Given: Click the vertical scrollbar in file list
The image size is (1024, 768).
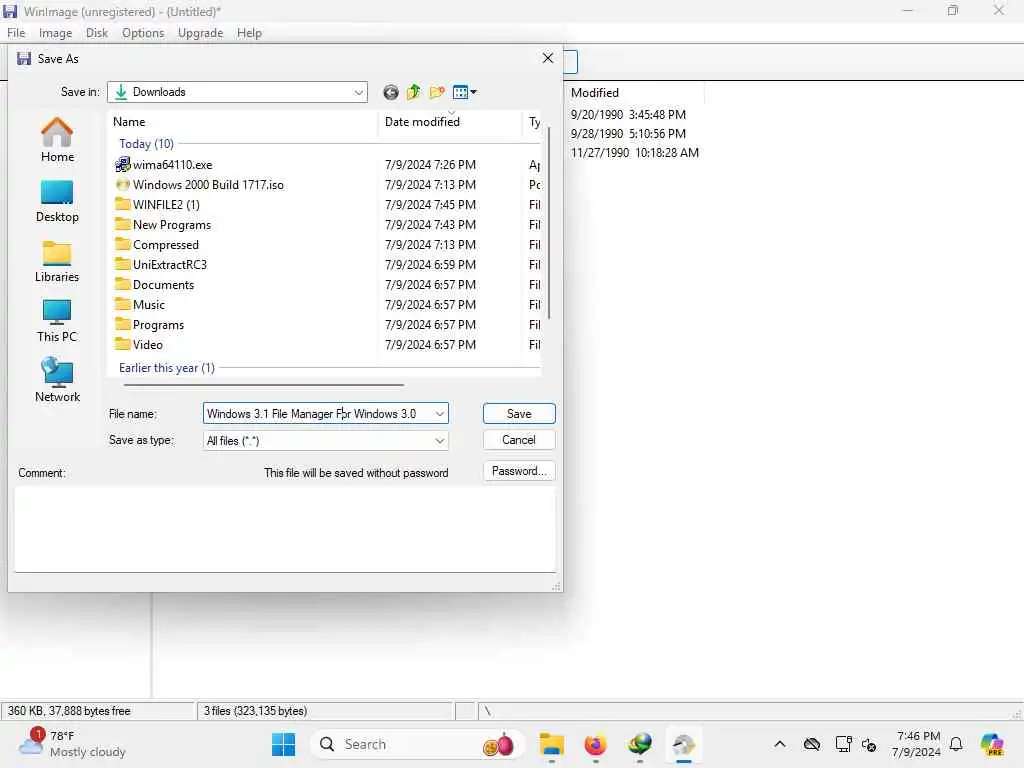Looking at the screenshot, I should click(x=549, y=223).
